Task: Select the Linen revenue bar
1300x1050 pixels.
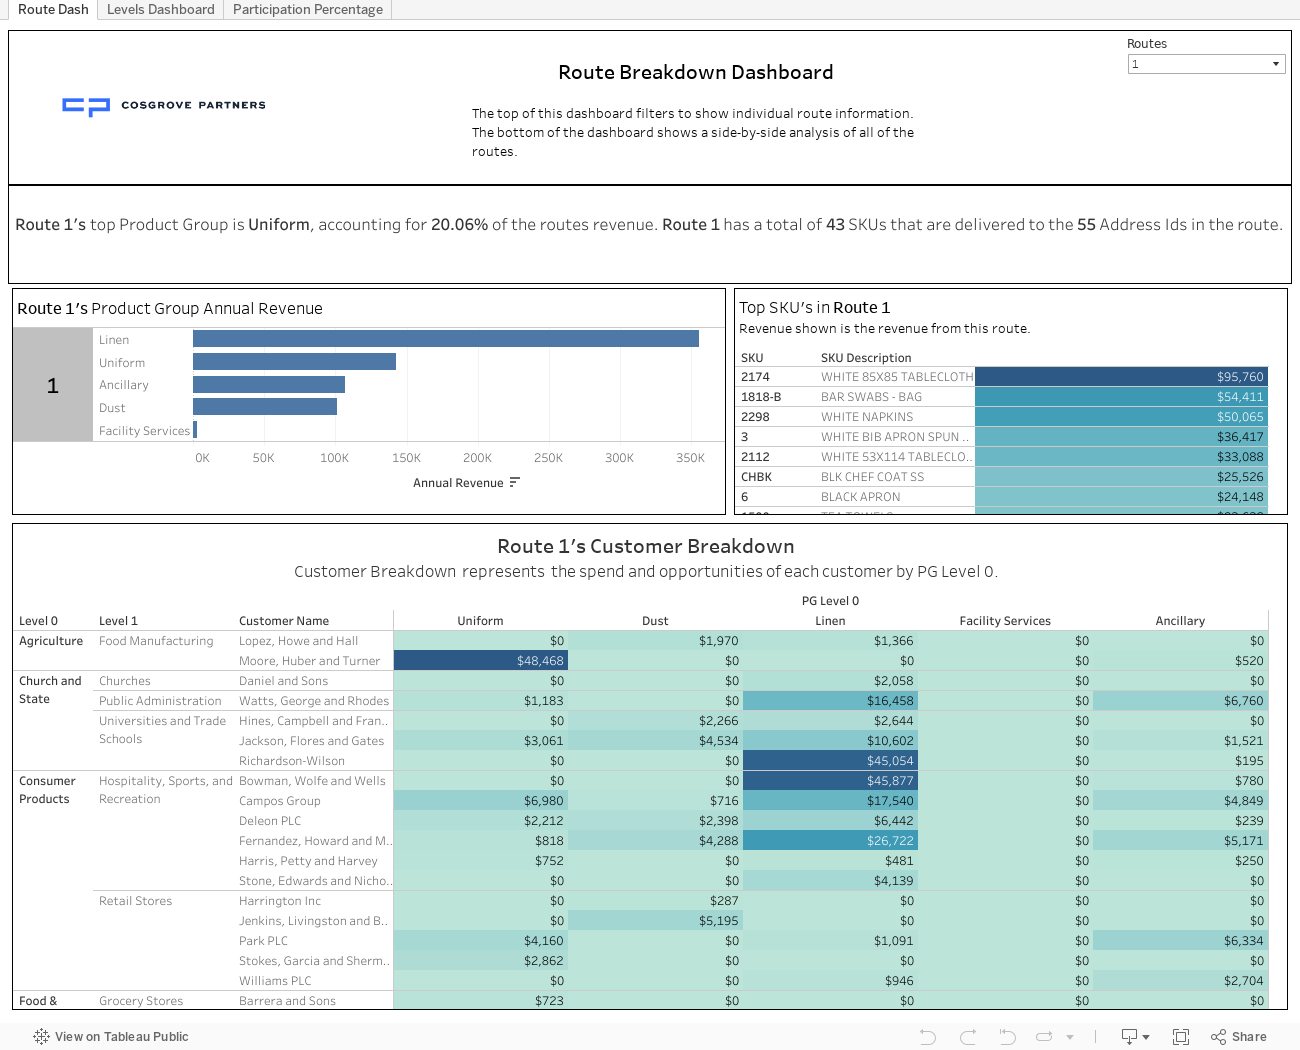Action: click(x=446, y=339)
